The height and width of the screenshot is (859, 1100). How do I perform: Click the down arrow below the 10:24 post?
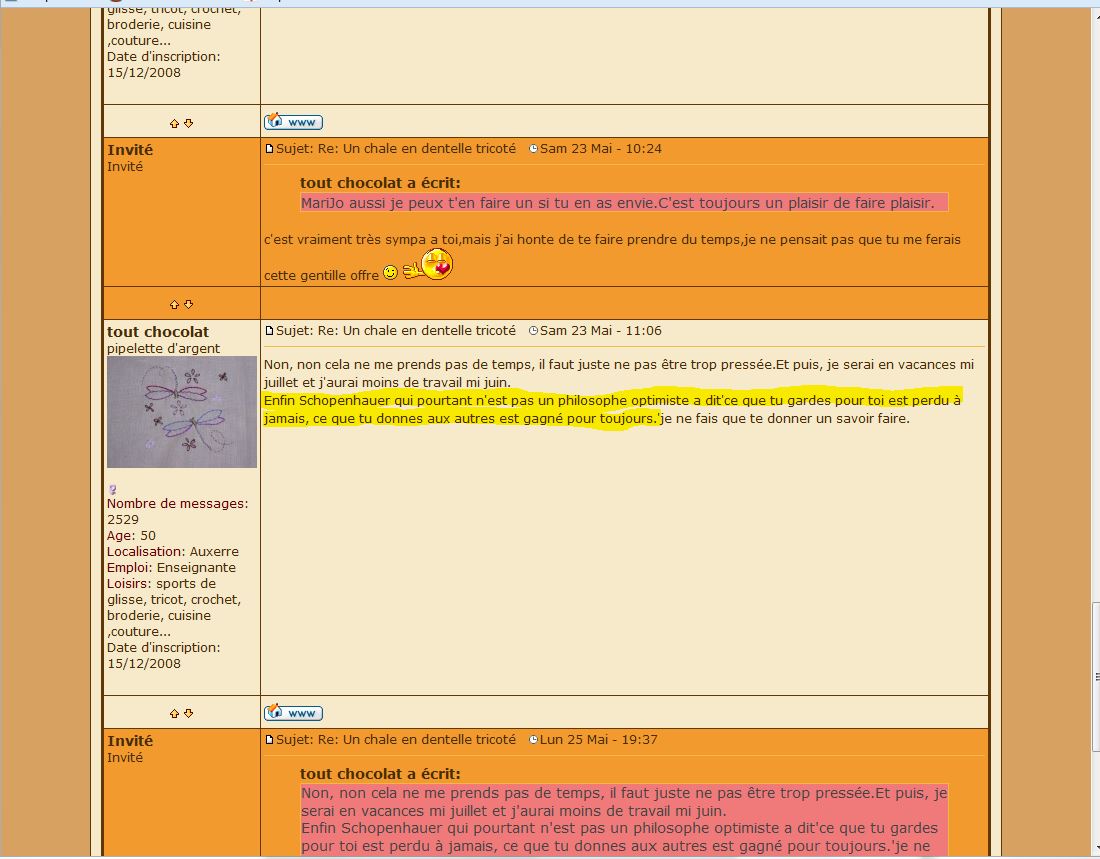click(x=189, y=304)
